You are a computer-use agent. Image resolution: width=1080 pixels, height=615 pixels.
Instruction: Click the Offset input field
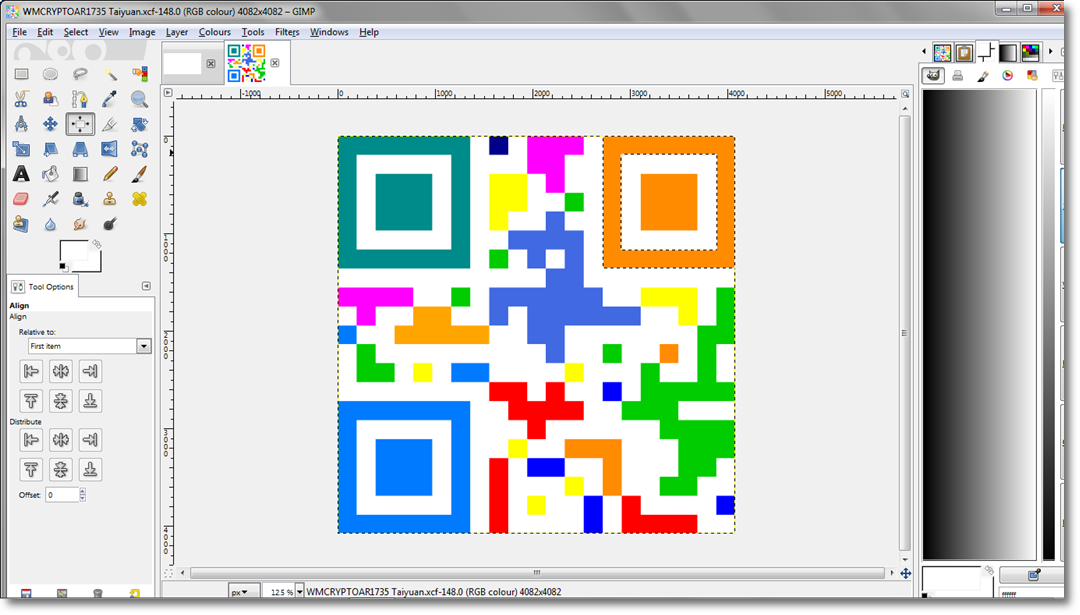(x=62, y=494)
